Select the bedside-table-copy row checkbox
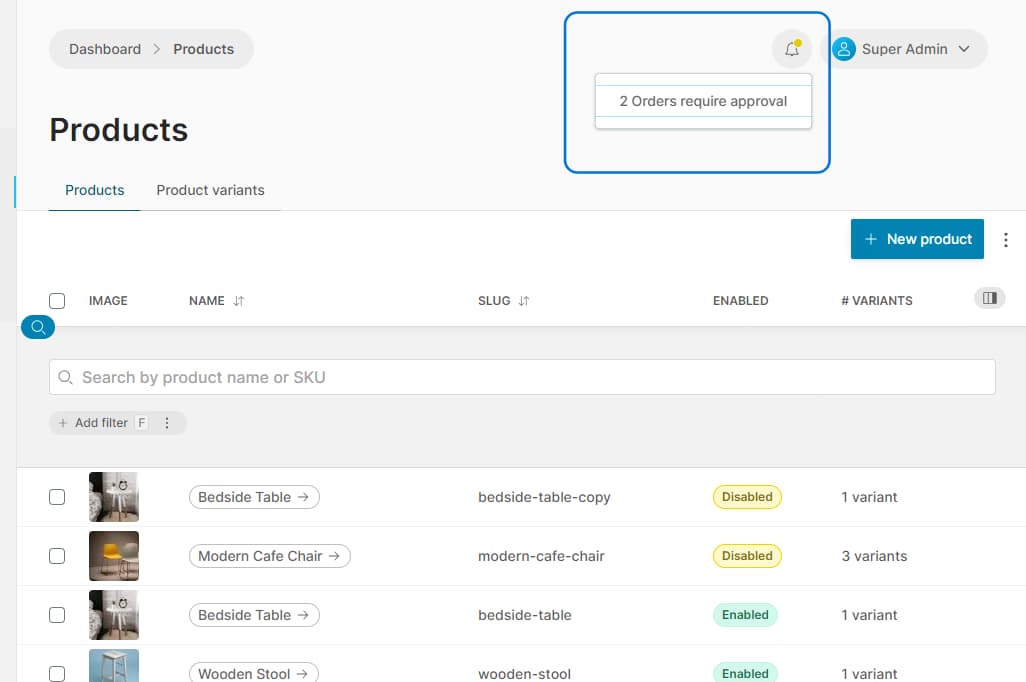 (x=57, y=497)
